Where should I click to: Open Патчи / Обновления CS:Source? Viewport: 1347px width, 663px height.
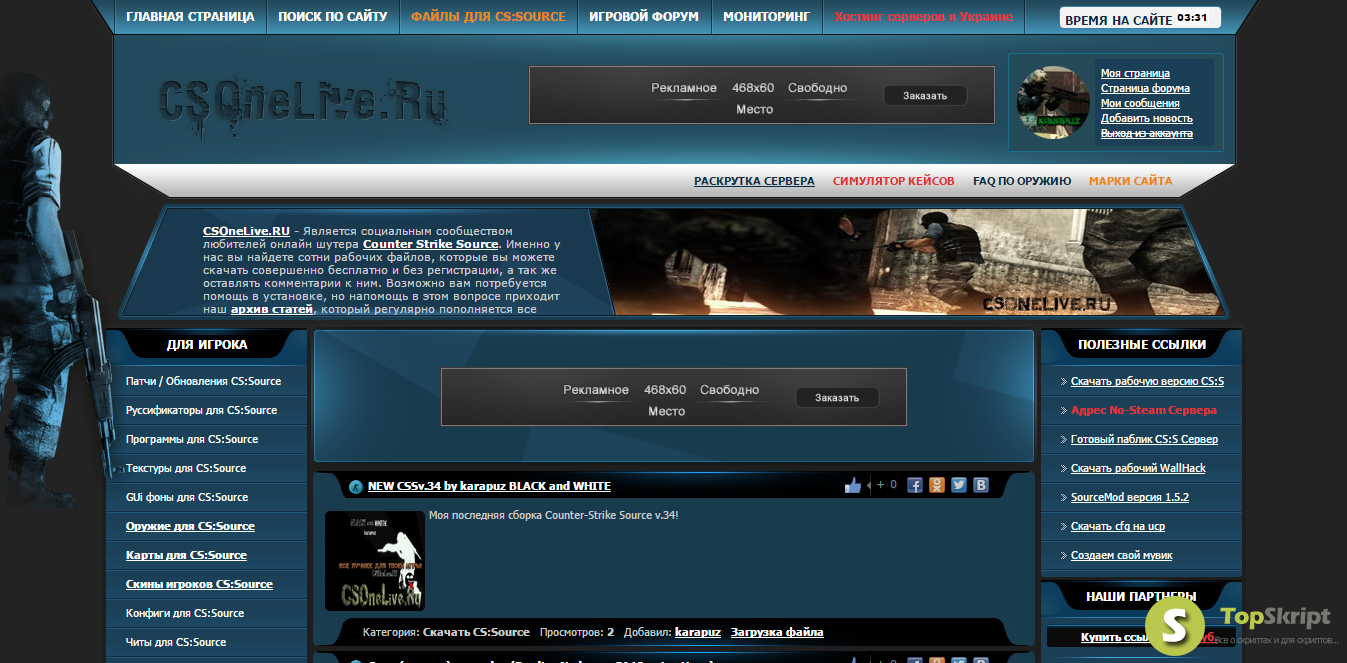[x=203, y=381]
